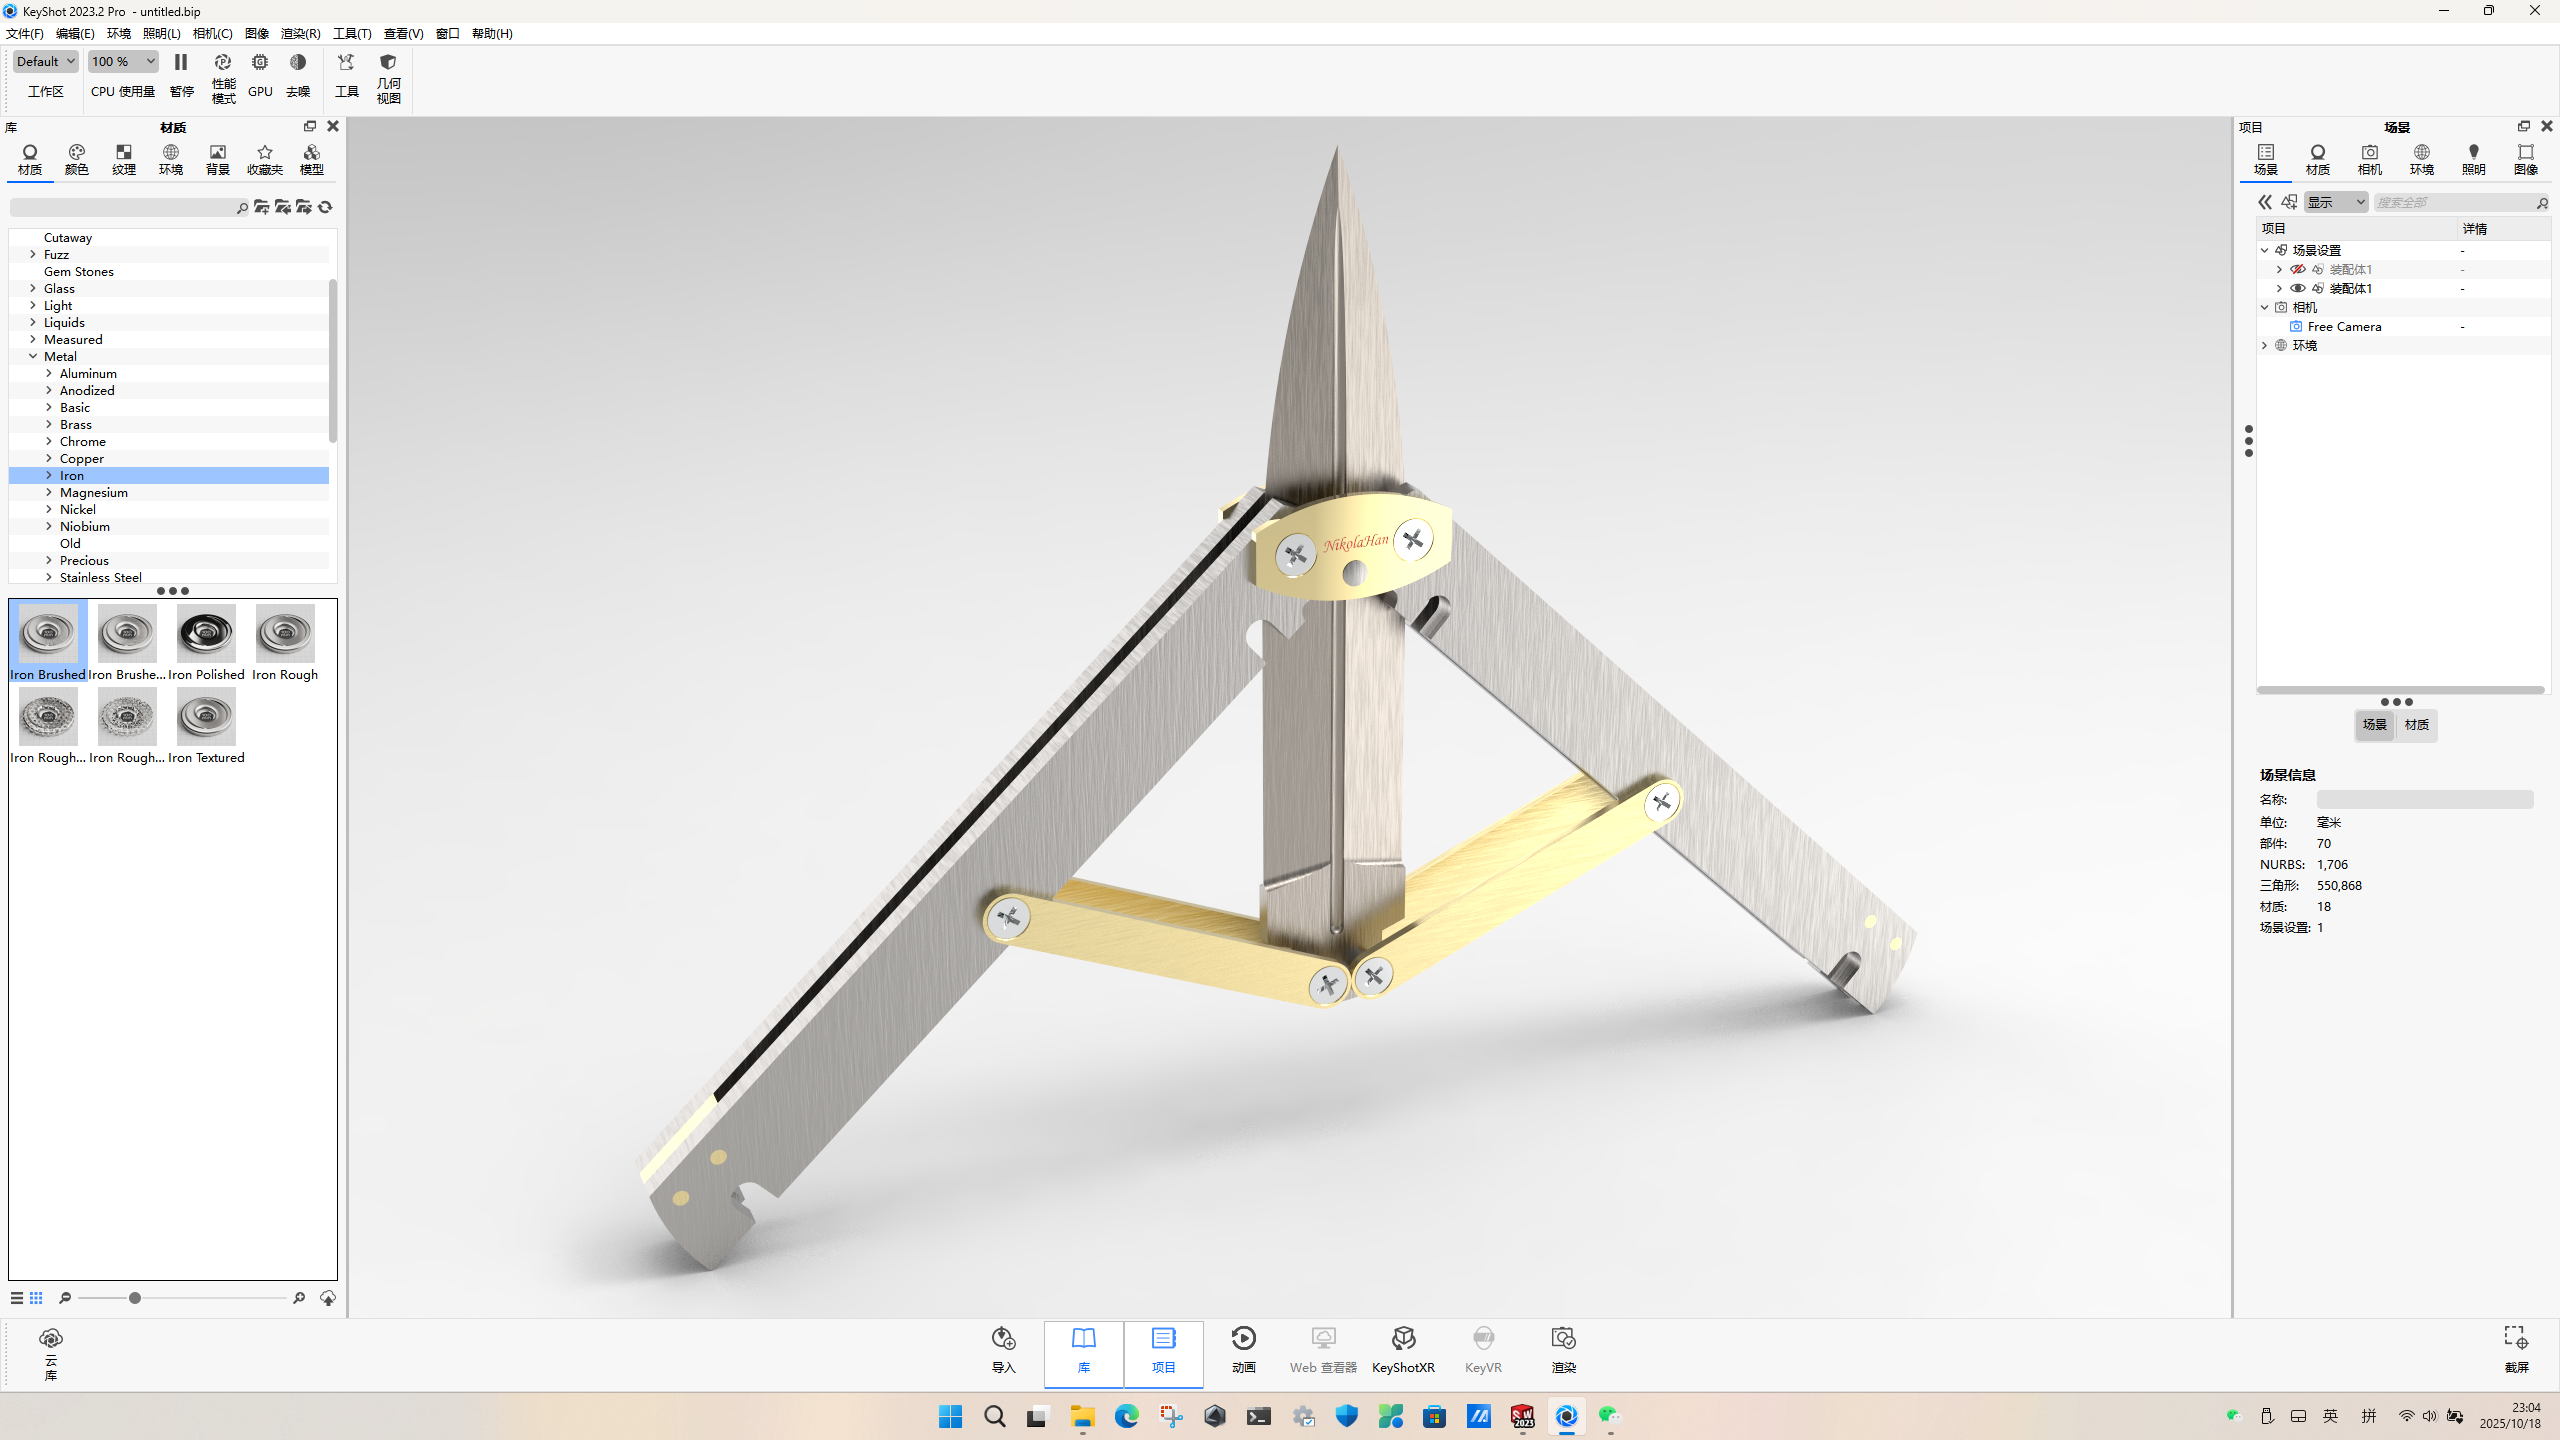Click the 材质 button under scene tree
This screenshot has height=1440, width=2560.
(2417, 725)
